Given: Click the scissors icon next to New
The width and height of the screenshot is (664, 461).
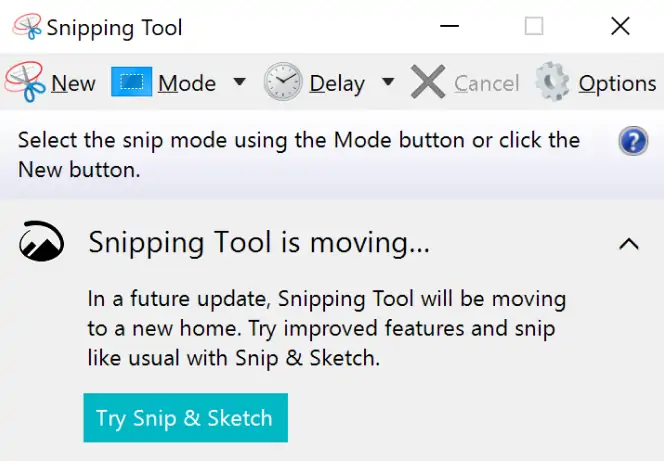Looking at the screenshot, I should (25, 82).
